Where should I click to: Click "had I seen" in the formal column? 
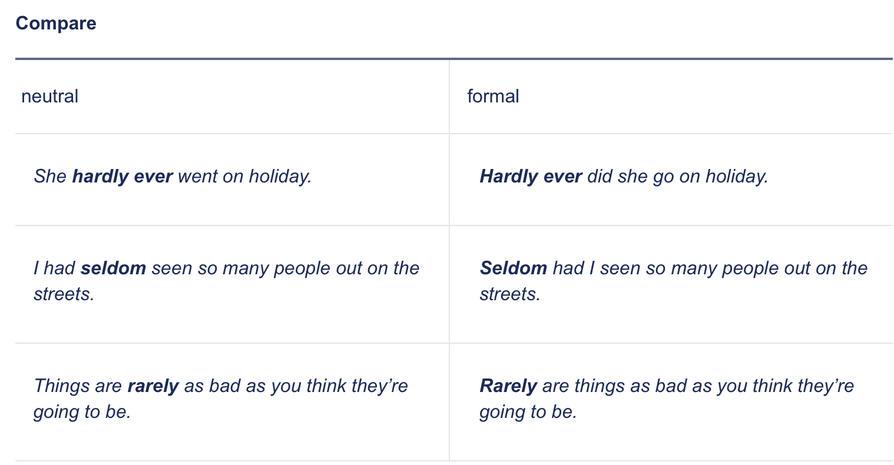tap(596, 268)
